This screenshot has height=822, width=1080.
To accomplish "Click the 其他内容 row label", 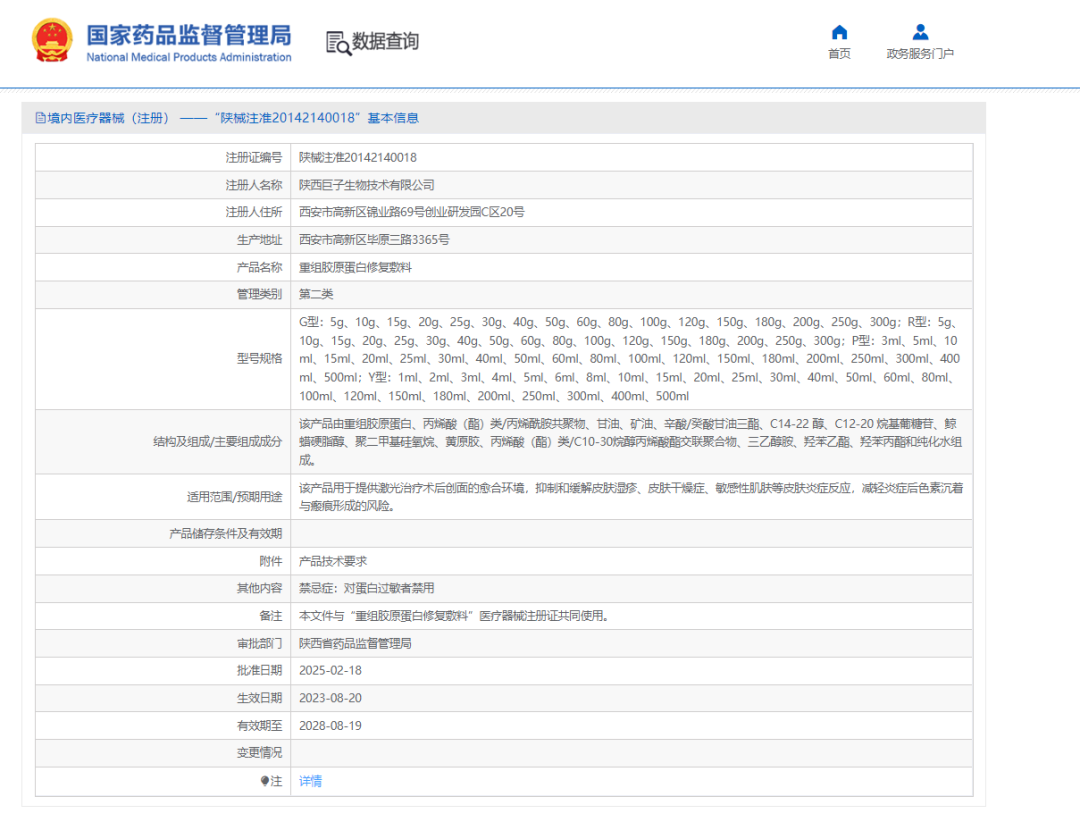I will point(260,588).
